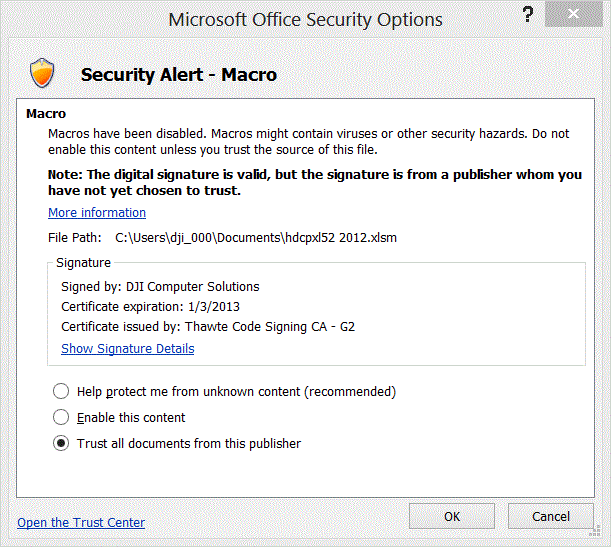Click Certificate expiration 1/3/2013 text
Image resolution: width=611 pixels, height=547 pixels.
(x=150, y=307)
